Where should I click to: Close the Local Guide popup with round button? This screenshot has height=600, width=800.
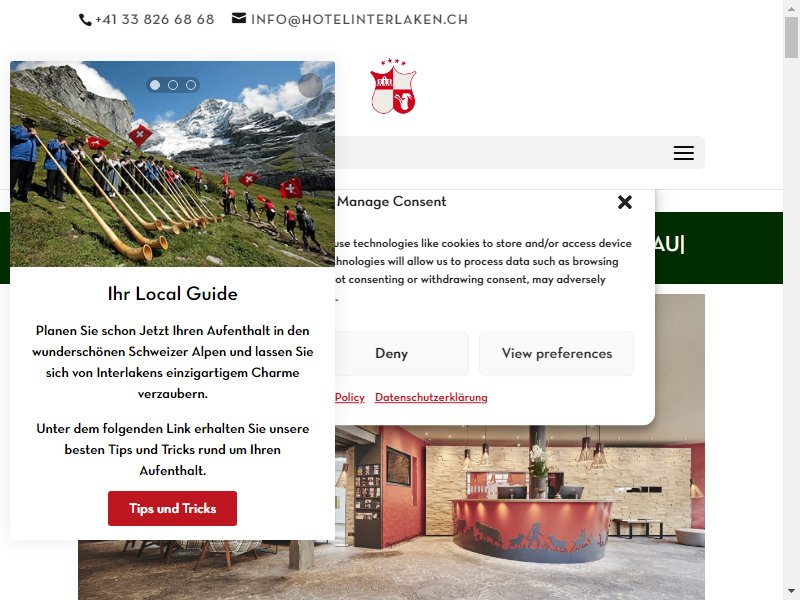pos(310,85)
